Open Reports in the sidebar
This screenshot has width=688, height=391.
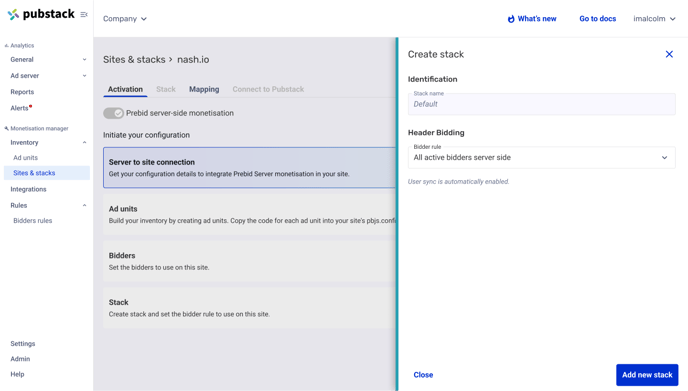[x=22, y=92]
